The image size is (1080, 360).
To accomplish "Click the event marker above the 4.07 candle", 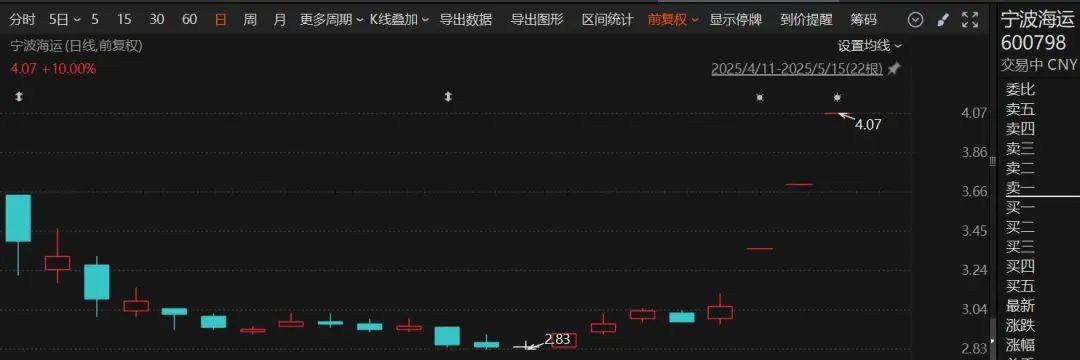I will pyautogui.click(x=837, y=98).
